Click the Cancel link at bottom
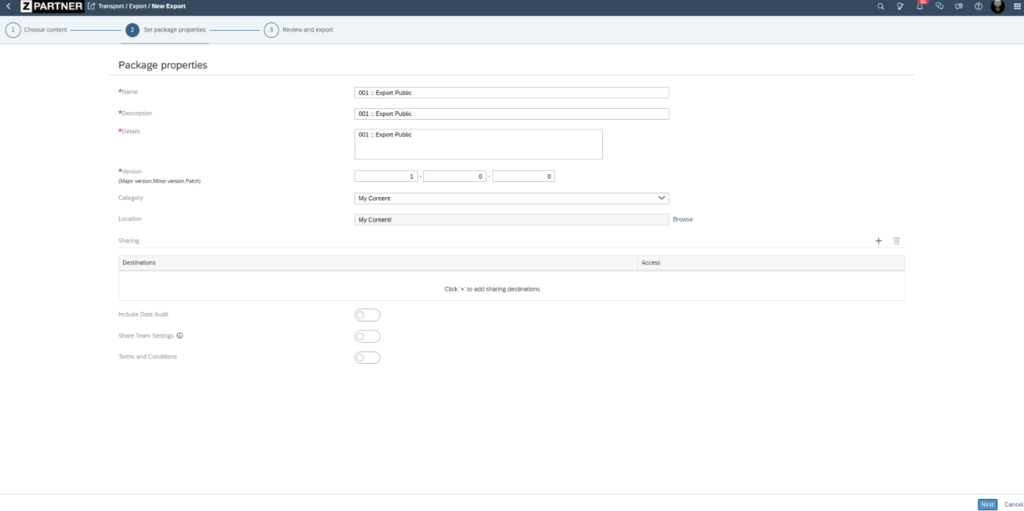 click(x=1013, y=504)
